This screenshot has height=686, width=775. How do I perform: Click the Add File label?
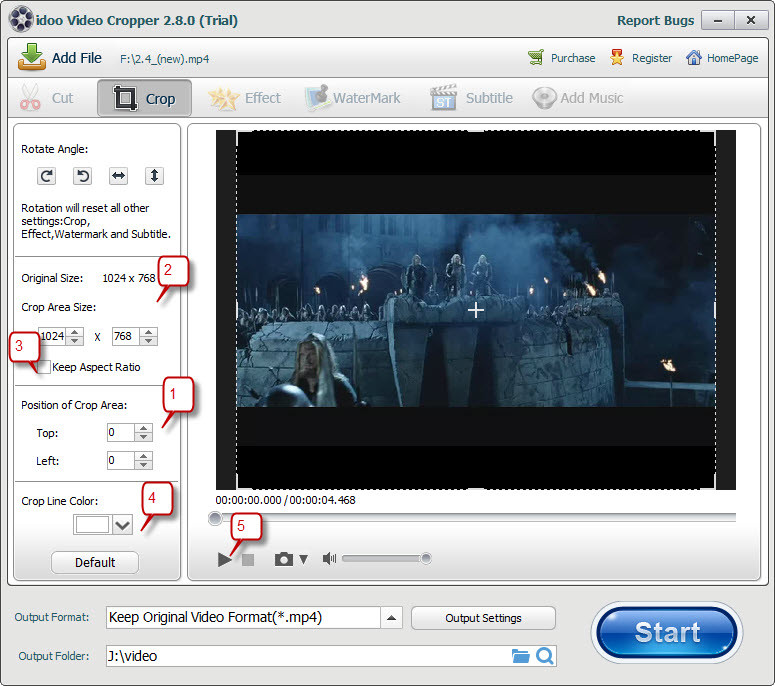pyautogui.click(x=77, y=58)
